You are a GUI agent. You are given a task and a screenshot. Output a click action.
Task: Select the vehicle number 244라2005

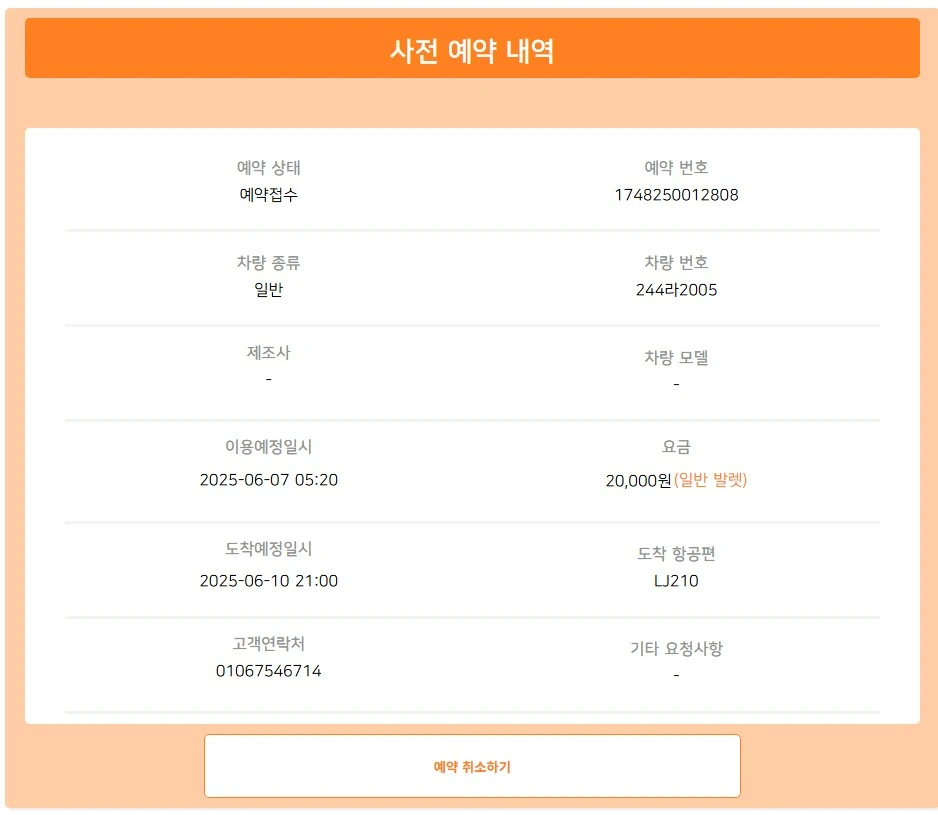click(677, 290)
